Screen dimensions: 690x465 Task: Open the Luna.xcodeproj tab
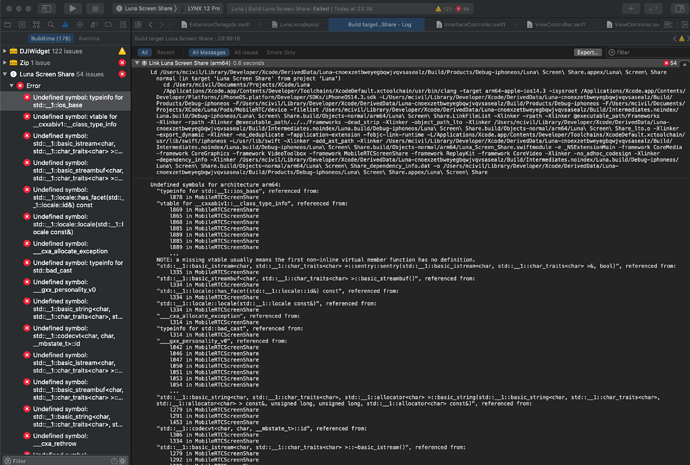click(x=295, y=25)
